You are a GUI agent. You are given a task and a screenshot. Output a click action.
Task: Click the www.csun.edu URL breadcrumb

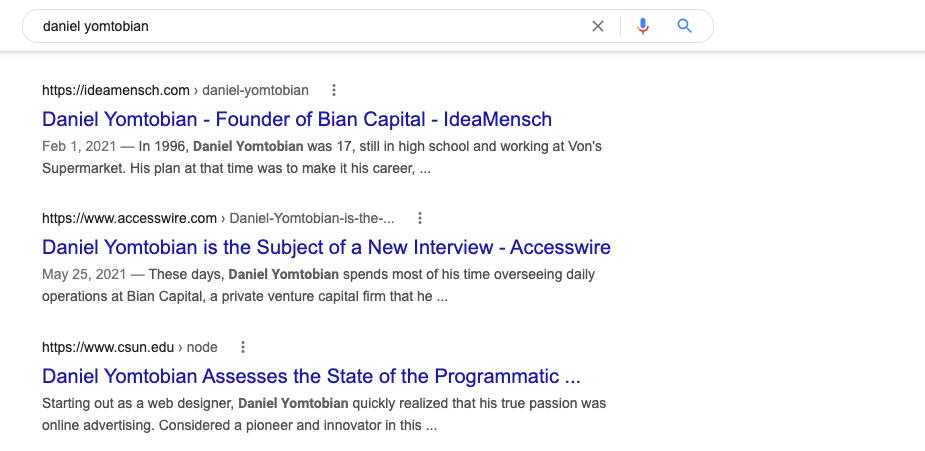tap(108, 347)
